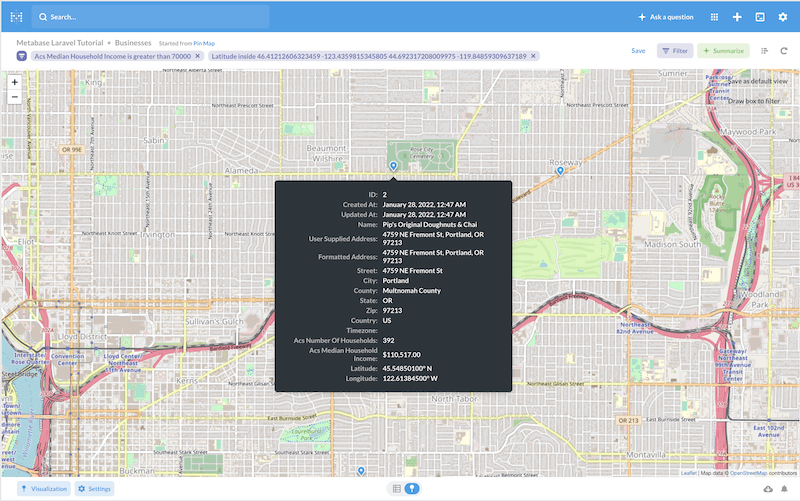Click Save as default view
Viewport: 800px width, 501px height.
(x=758, y=81)
